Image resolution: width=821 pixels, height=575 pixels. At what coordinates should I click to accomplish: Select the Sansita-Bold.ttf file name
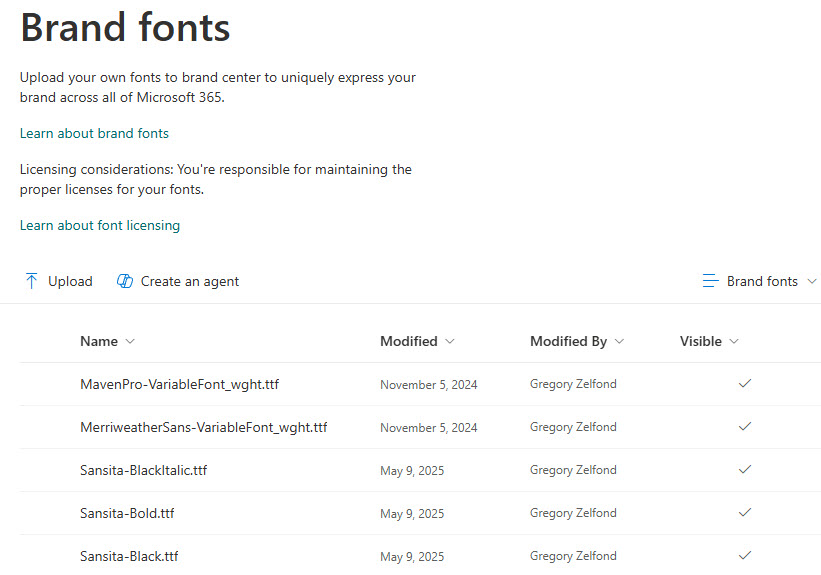127,513
